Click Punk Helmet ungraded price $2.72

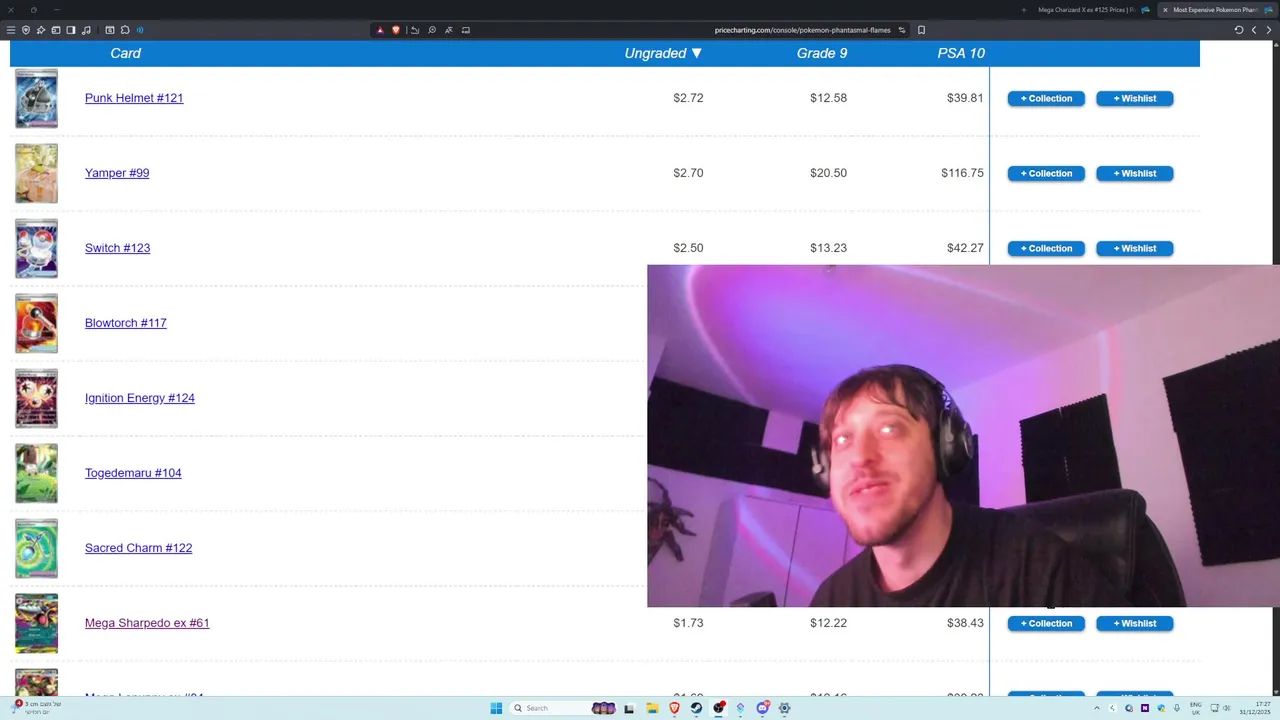click(688, 98)
